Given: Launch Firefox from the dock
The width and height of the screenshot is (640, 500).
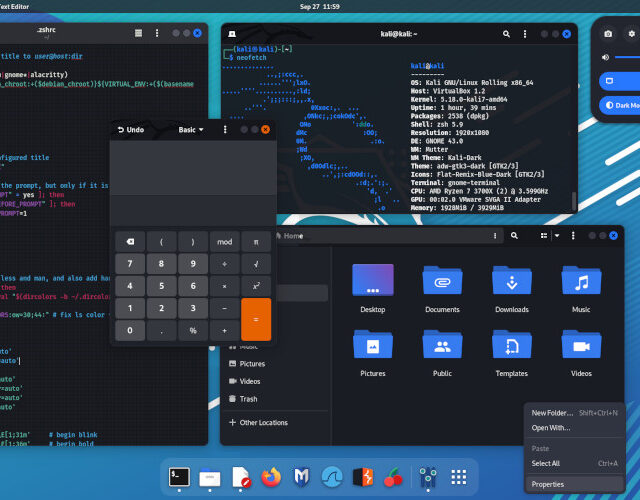Looking at the screenshot, I should coord(271,477).
